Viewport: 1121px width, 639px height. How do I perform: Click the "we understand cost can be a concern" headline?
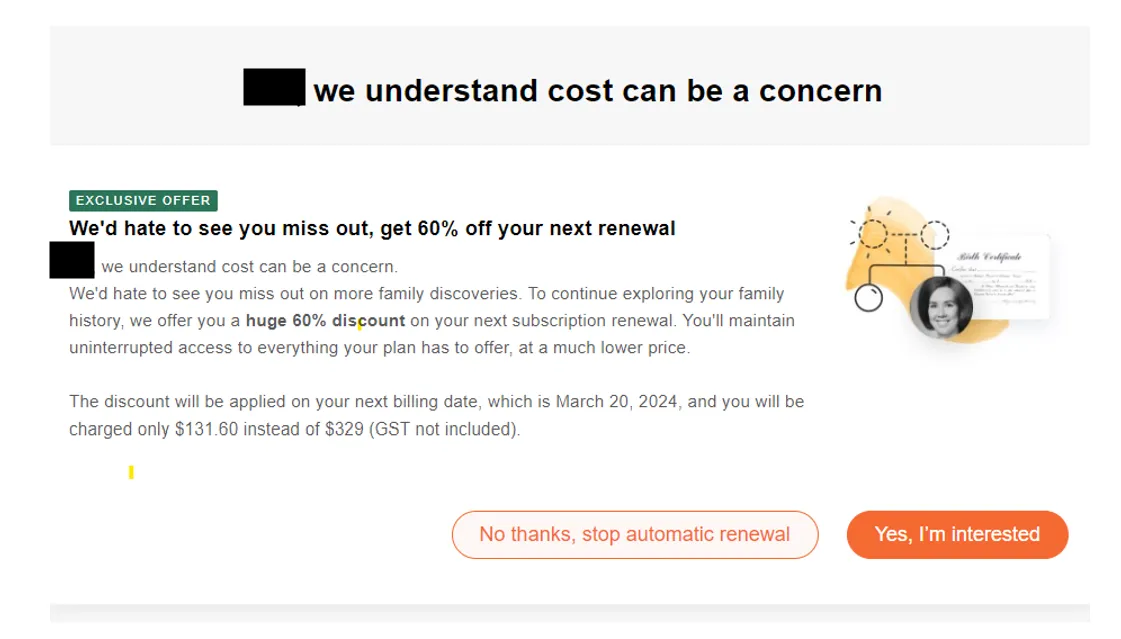[x=597, y=91]
